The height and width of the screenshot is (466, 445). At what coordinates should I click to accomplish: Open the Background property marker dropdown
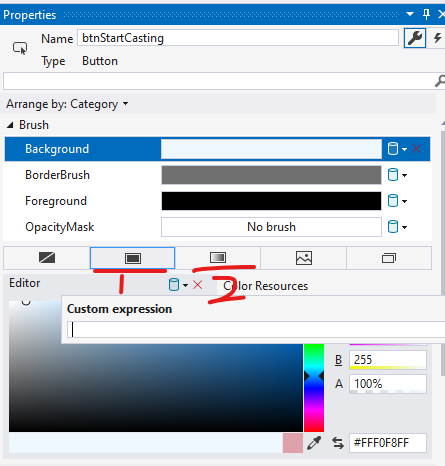(x=397, y=149)
